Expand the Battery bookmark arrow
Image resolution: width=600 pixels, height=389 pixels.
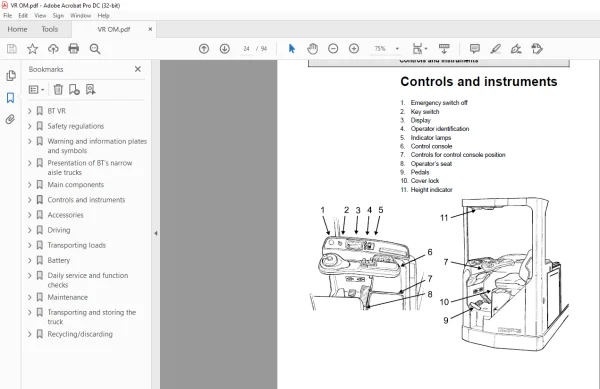pos(30,260)
